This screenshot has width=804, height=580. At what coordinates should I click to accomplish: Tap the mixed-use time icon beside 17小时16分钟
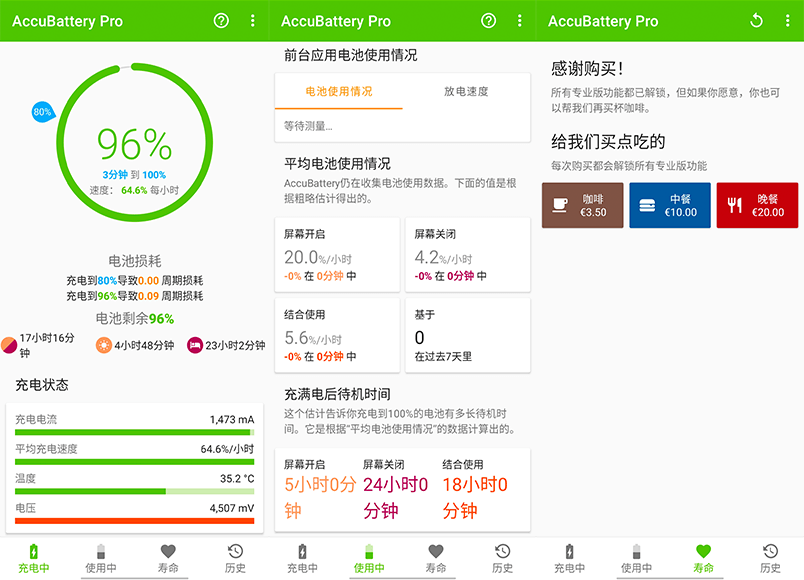9,345
